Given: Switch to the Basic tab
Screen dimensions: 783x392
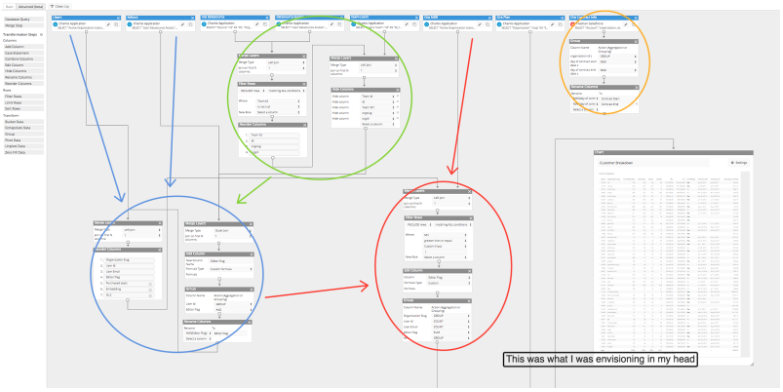Looking at the screenshot, I should coord(9,6).
